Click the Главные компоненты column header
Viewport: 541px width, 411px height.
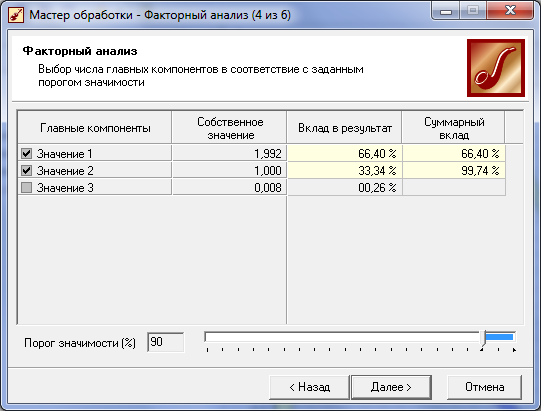(95, 128)
